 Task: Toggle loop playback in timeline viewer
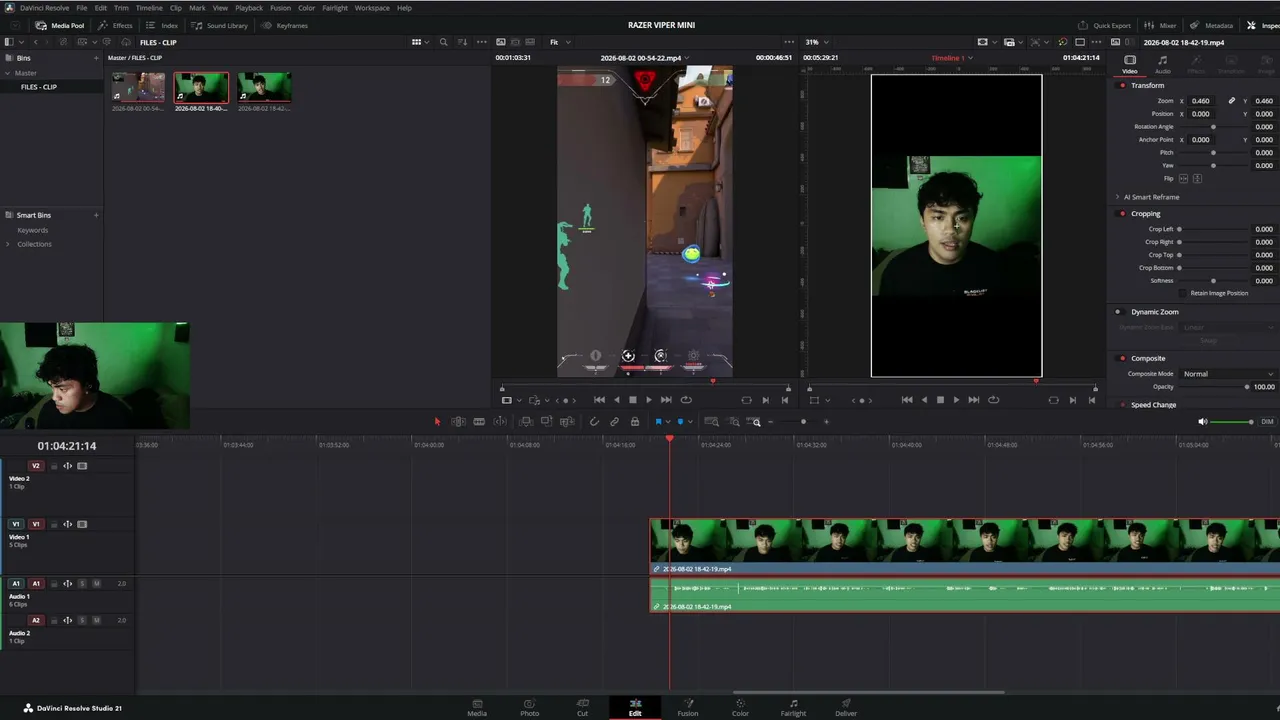tap(993, 400)
